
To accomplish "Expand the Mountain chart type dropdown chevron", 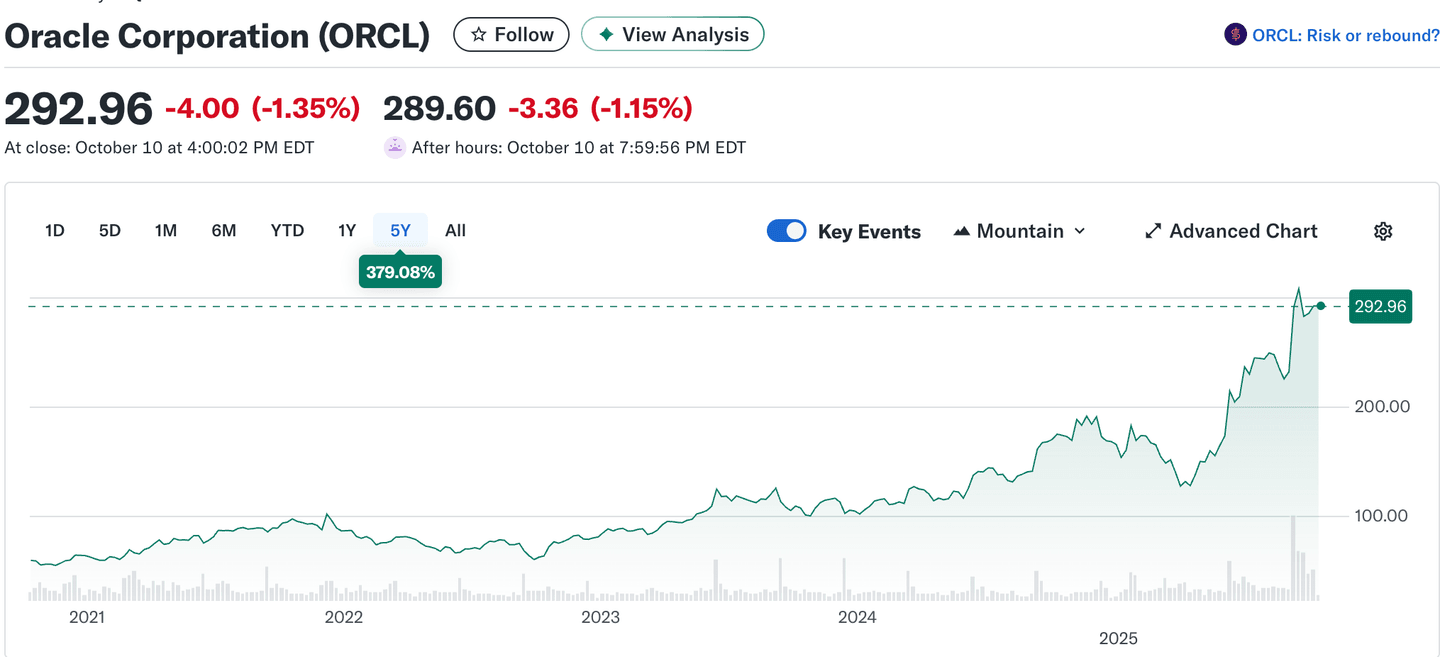I will click(1080, 231).
